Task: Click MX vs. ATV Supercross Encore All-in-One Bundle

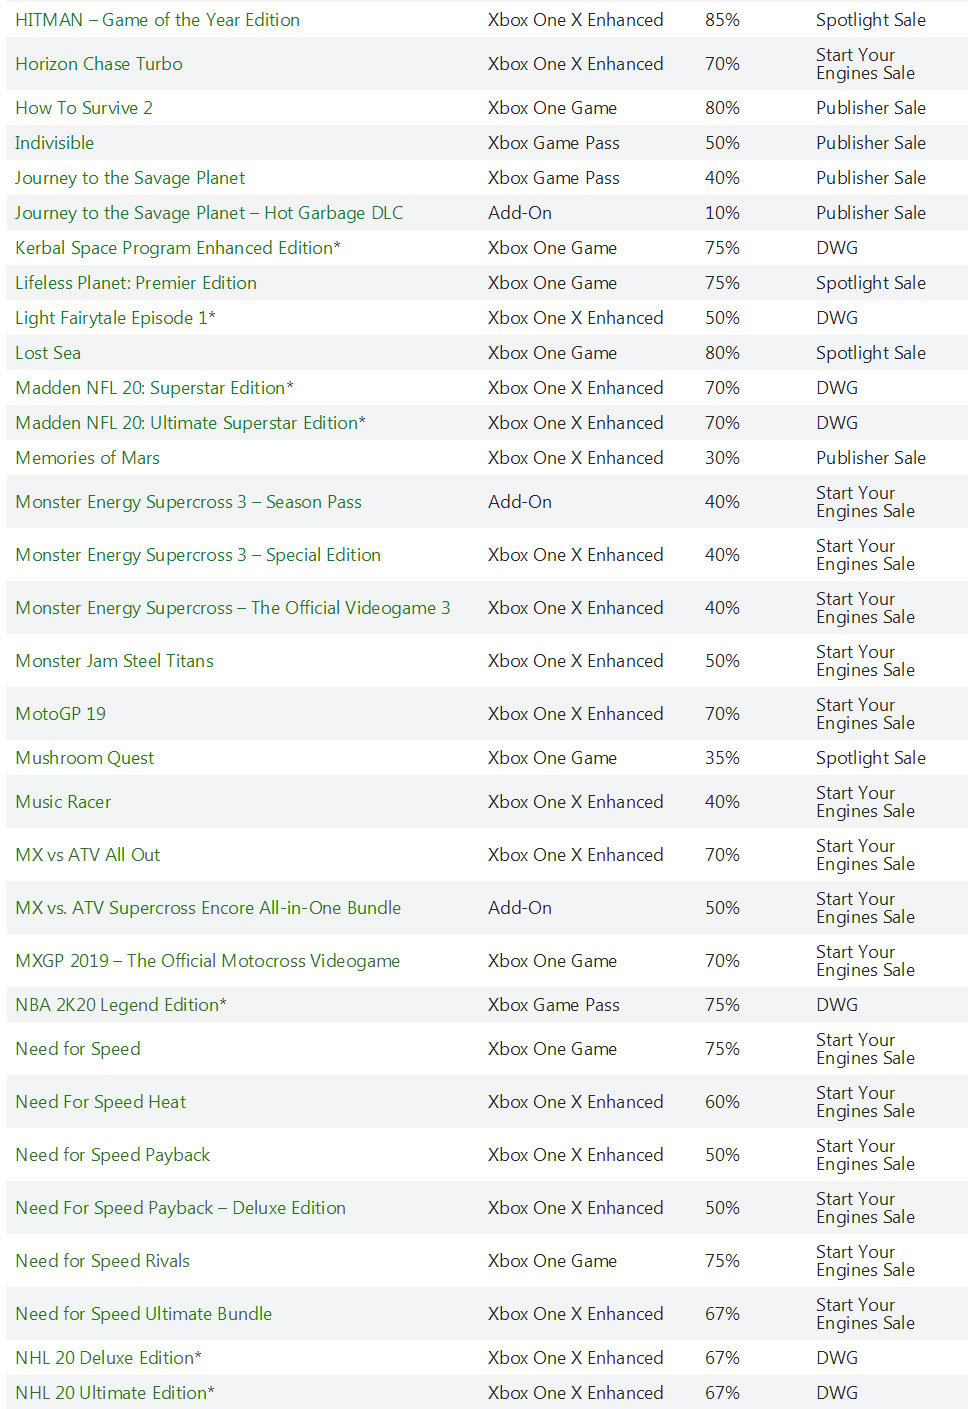Action: point(208,908)
